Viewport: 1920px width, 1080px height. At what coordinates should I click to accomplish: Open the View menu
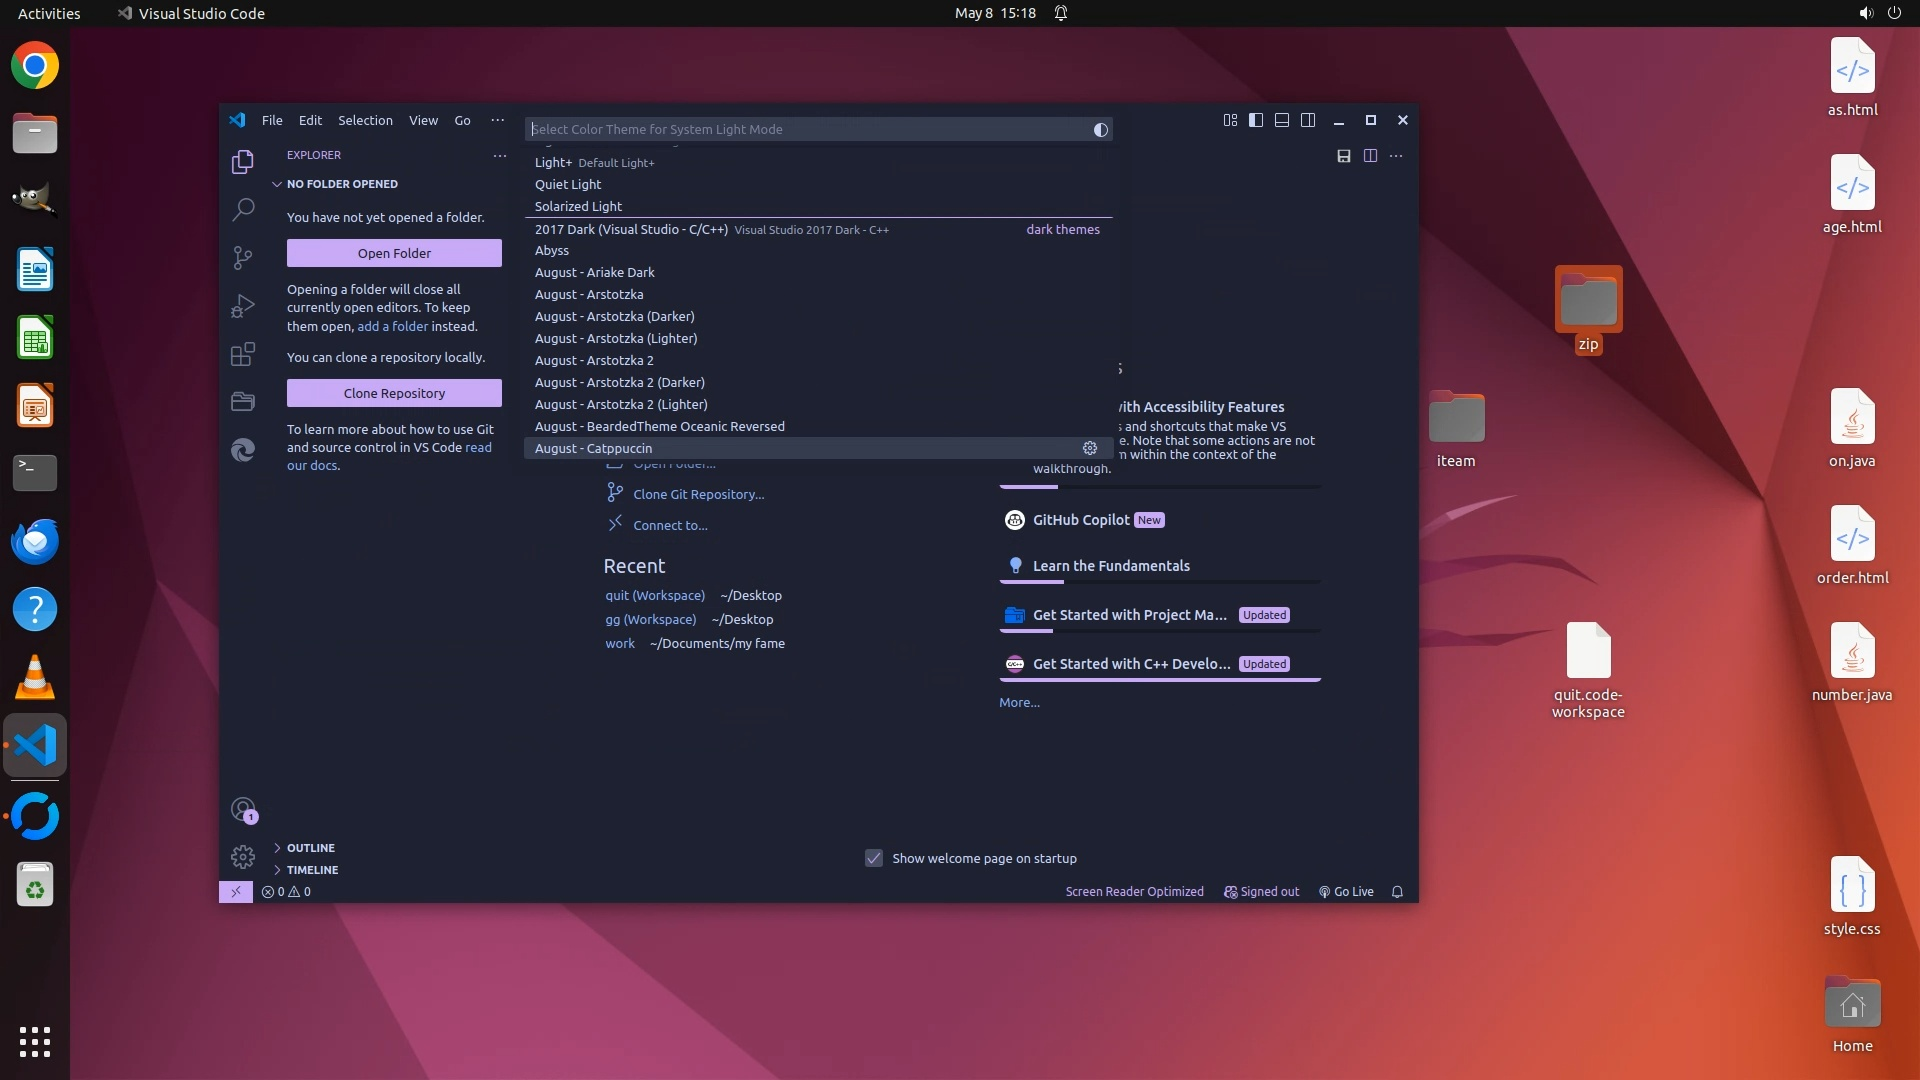(423, 120)
